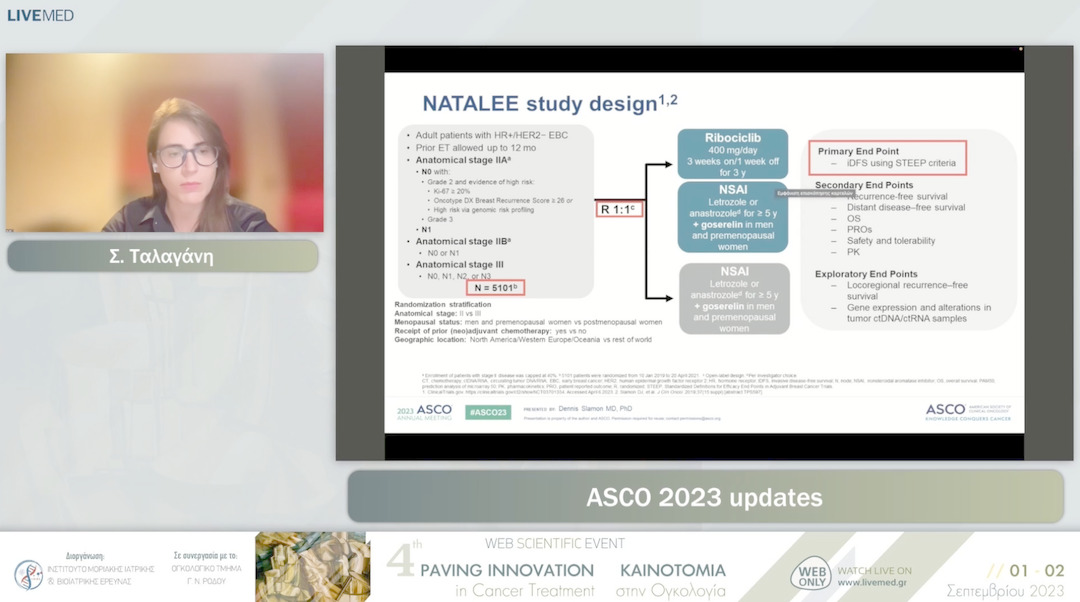Click Gene expression and alterations text
The image size is (1080, 602).
[x=919, y=313]
